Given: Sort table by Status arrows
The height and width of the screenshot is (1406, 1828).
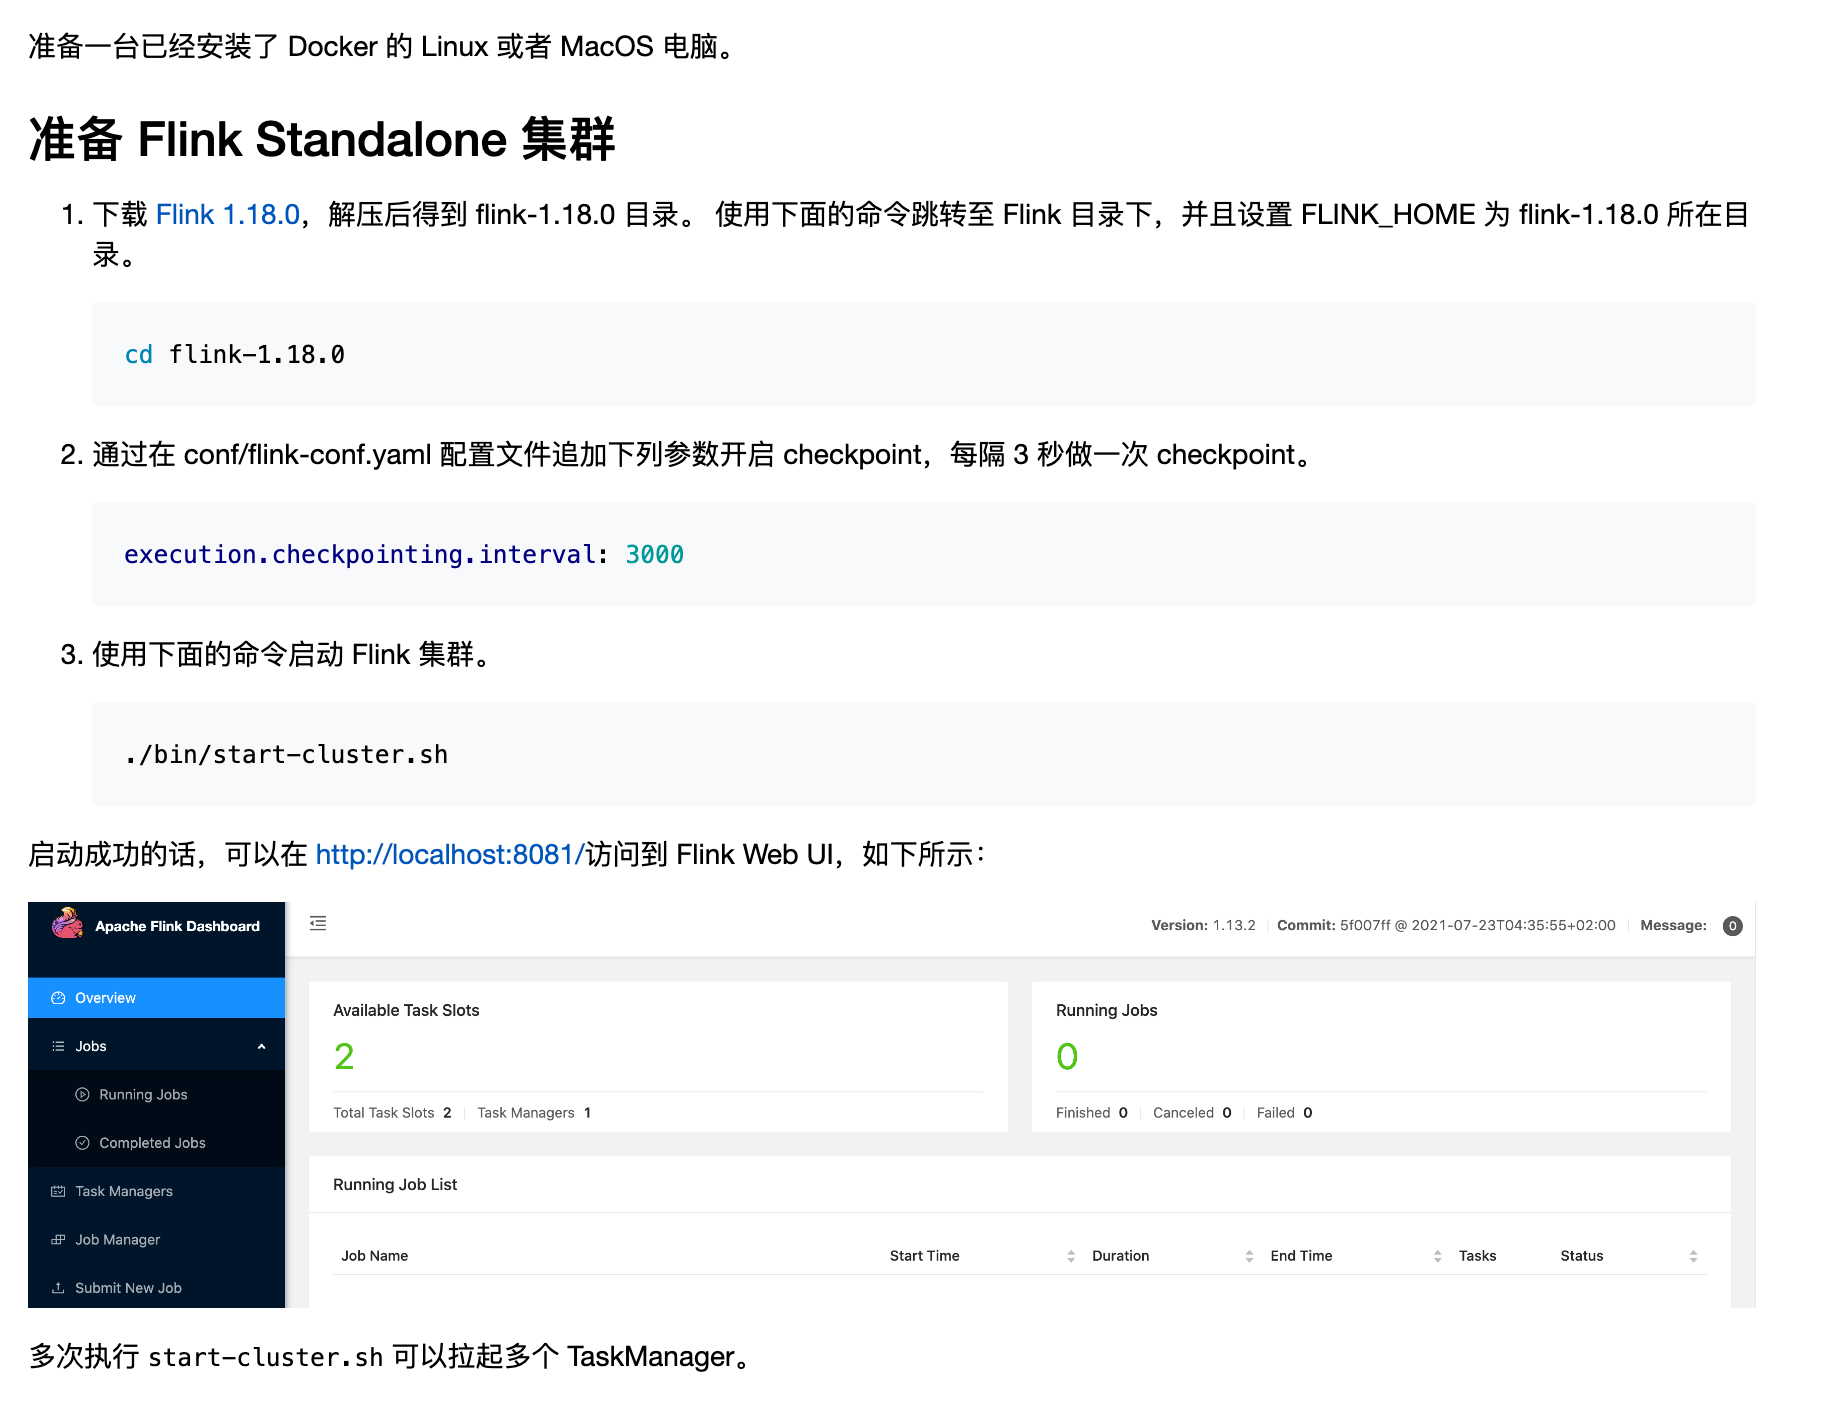Looking at the screenshot, I should (1693, 1256).
